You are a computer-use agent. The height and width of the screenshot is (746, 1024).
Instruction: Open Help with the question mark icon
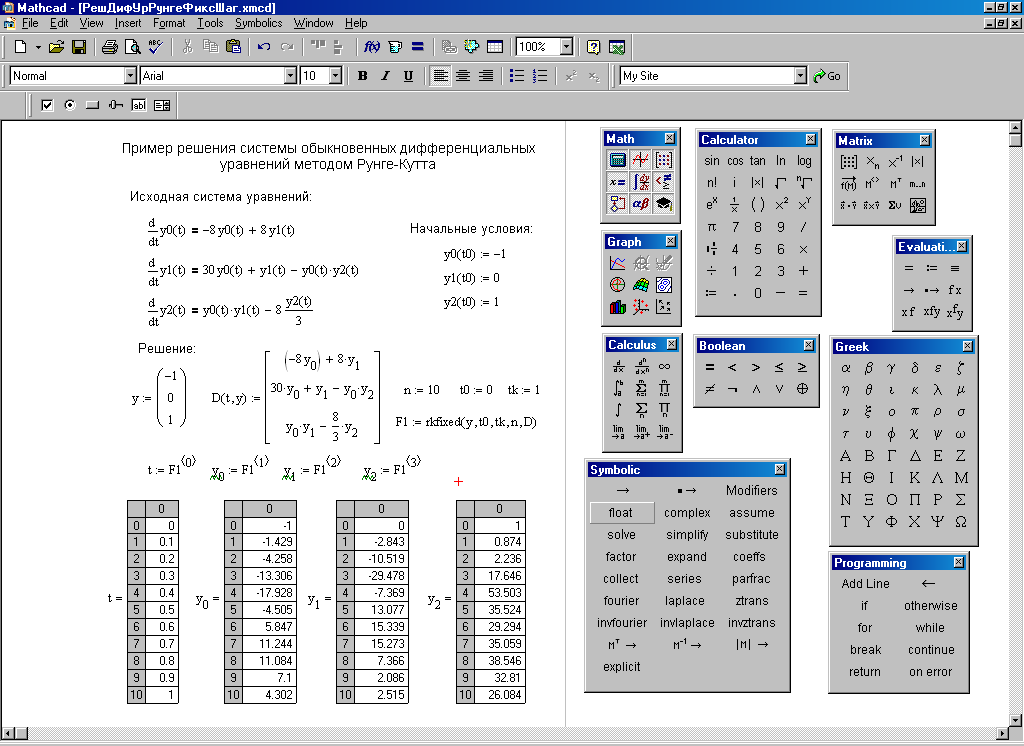[x=593, y=47]
